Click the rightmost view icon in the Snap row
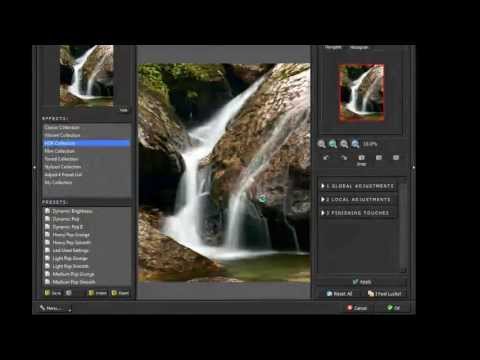The height and width of the screenshot is (360, 480). coord(396,157)
